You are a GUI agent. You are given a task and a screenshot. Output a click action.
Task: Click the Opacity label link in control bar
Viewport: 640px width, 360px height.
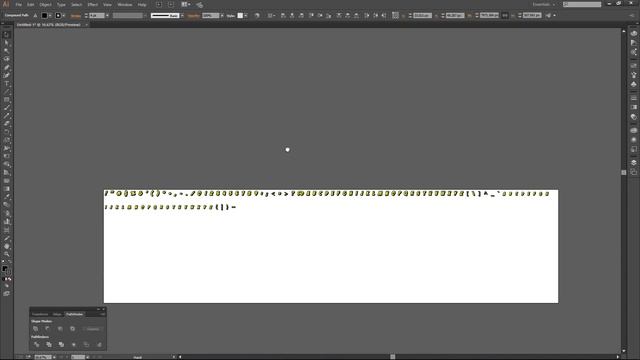pos(194,16)
